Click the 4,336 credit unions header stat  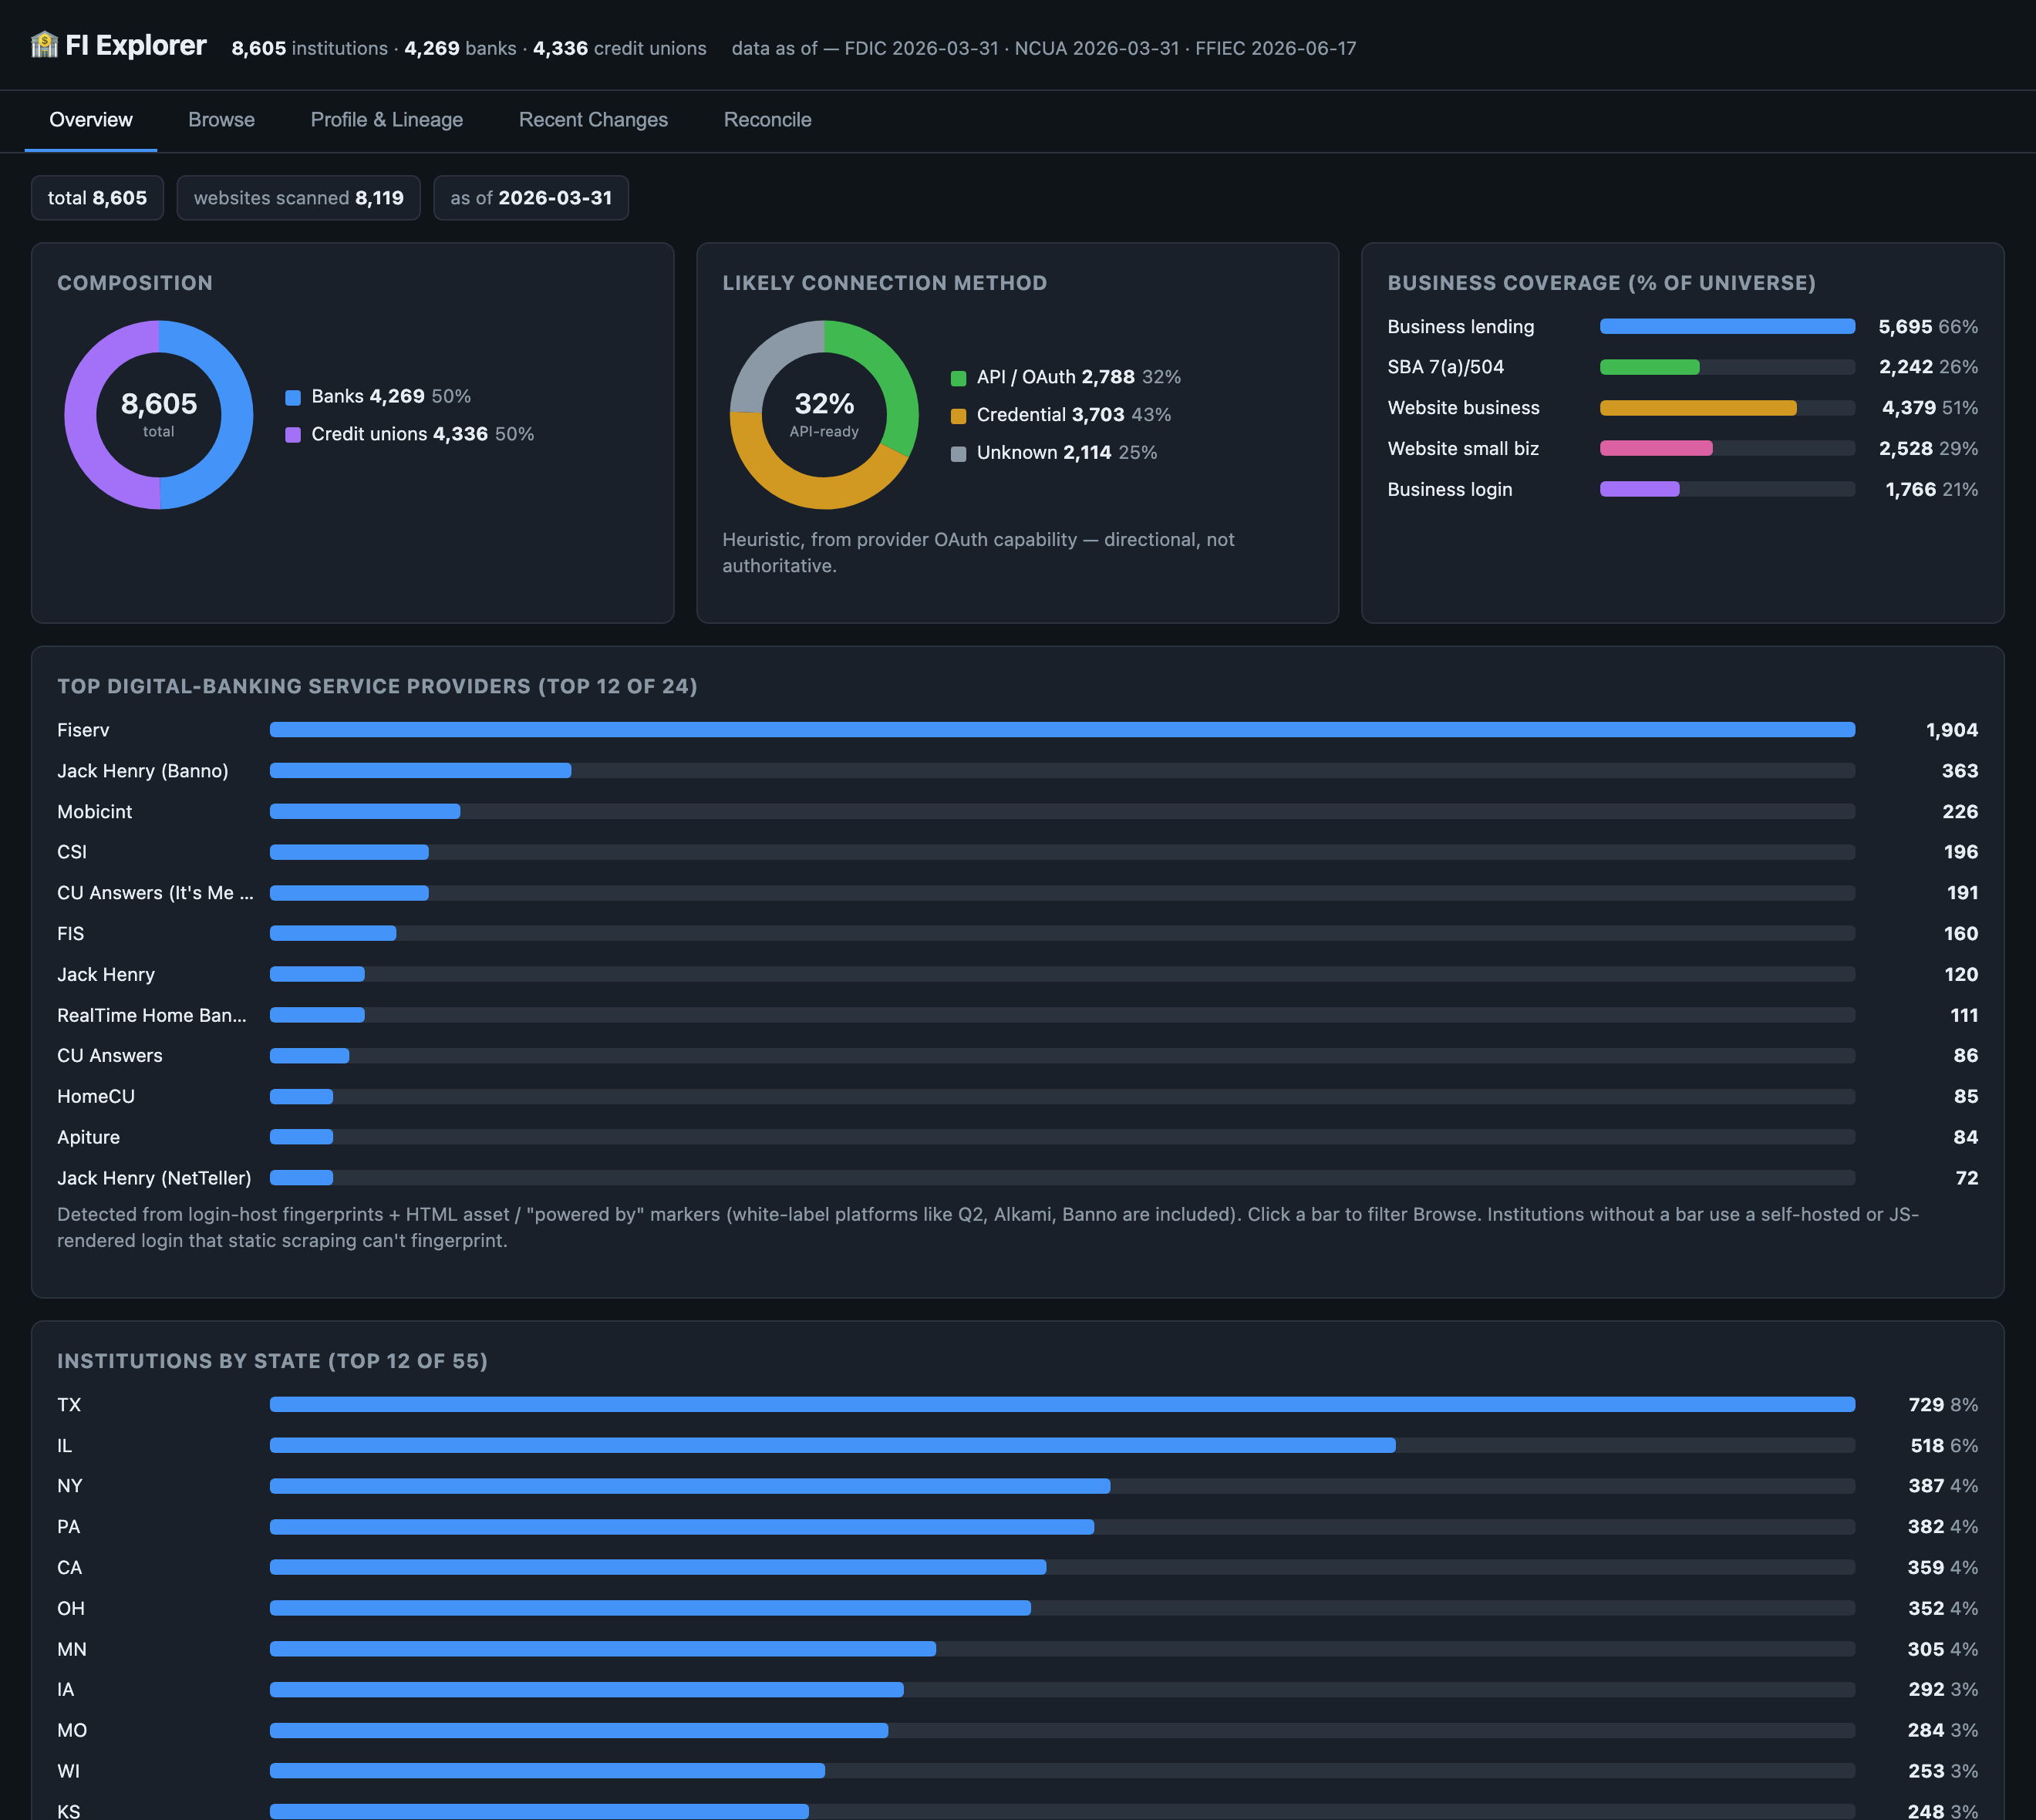[619, 48]
